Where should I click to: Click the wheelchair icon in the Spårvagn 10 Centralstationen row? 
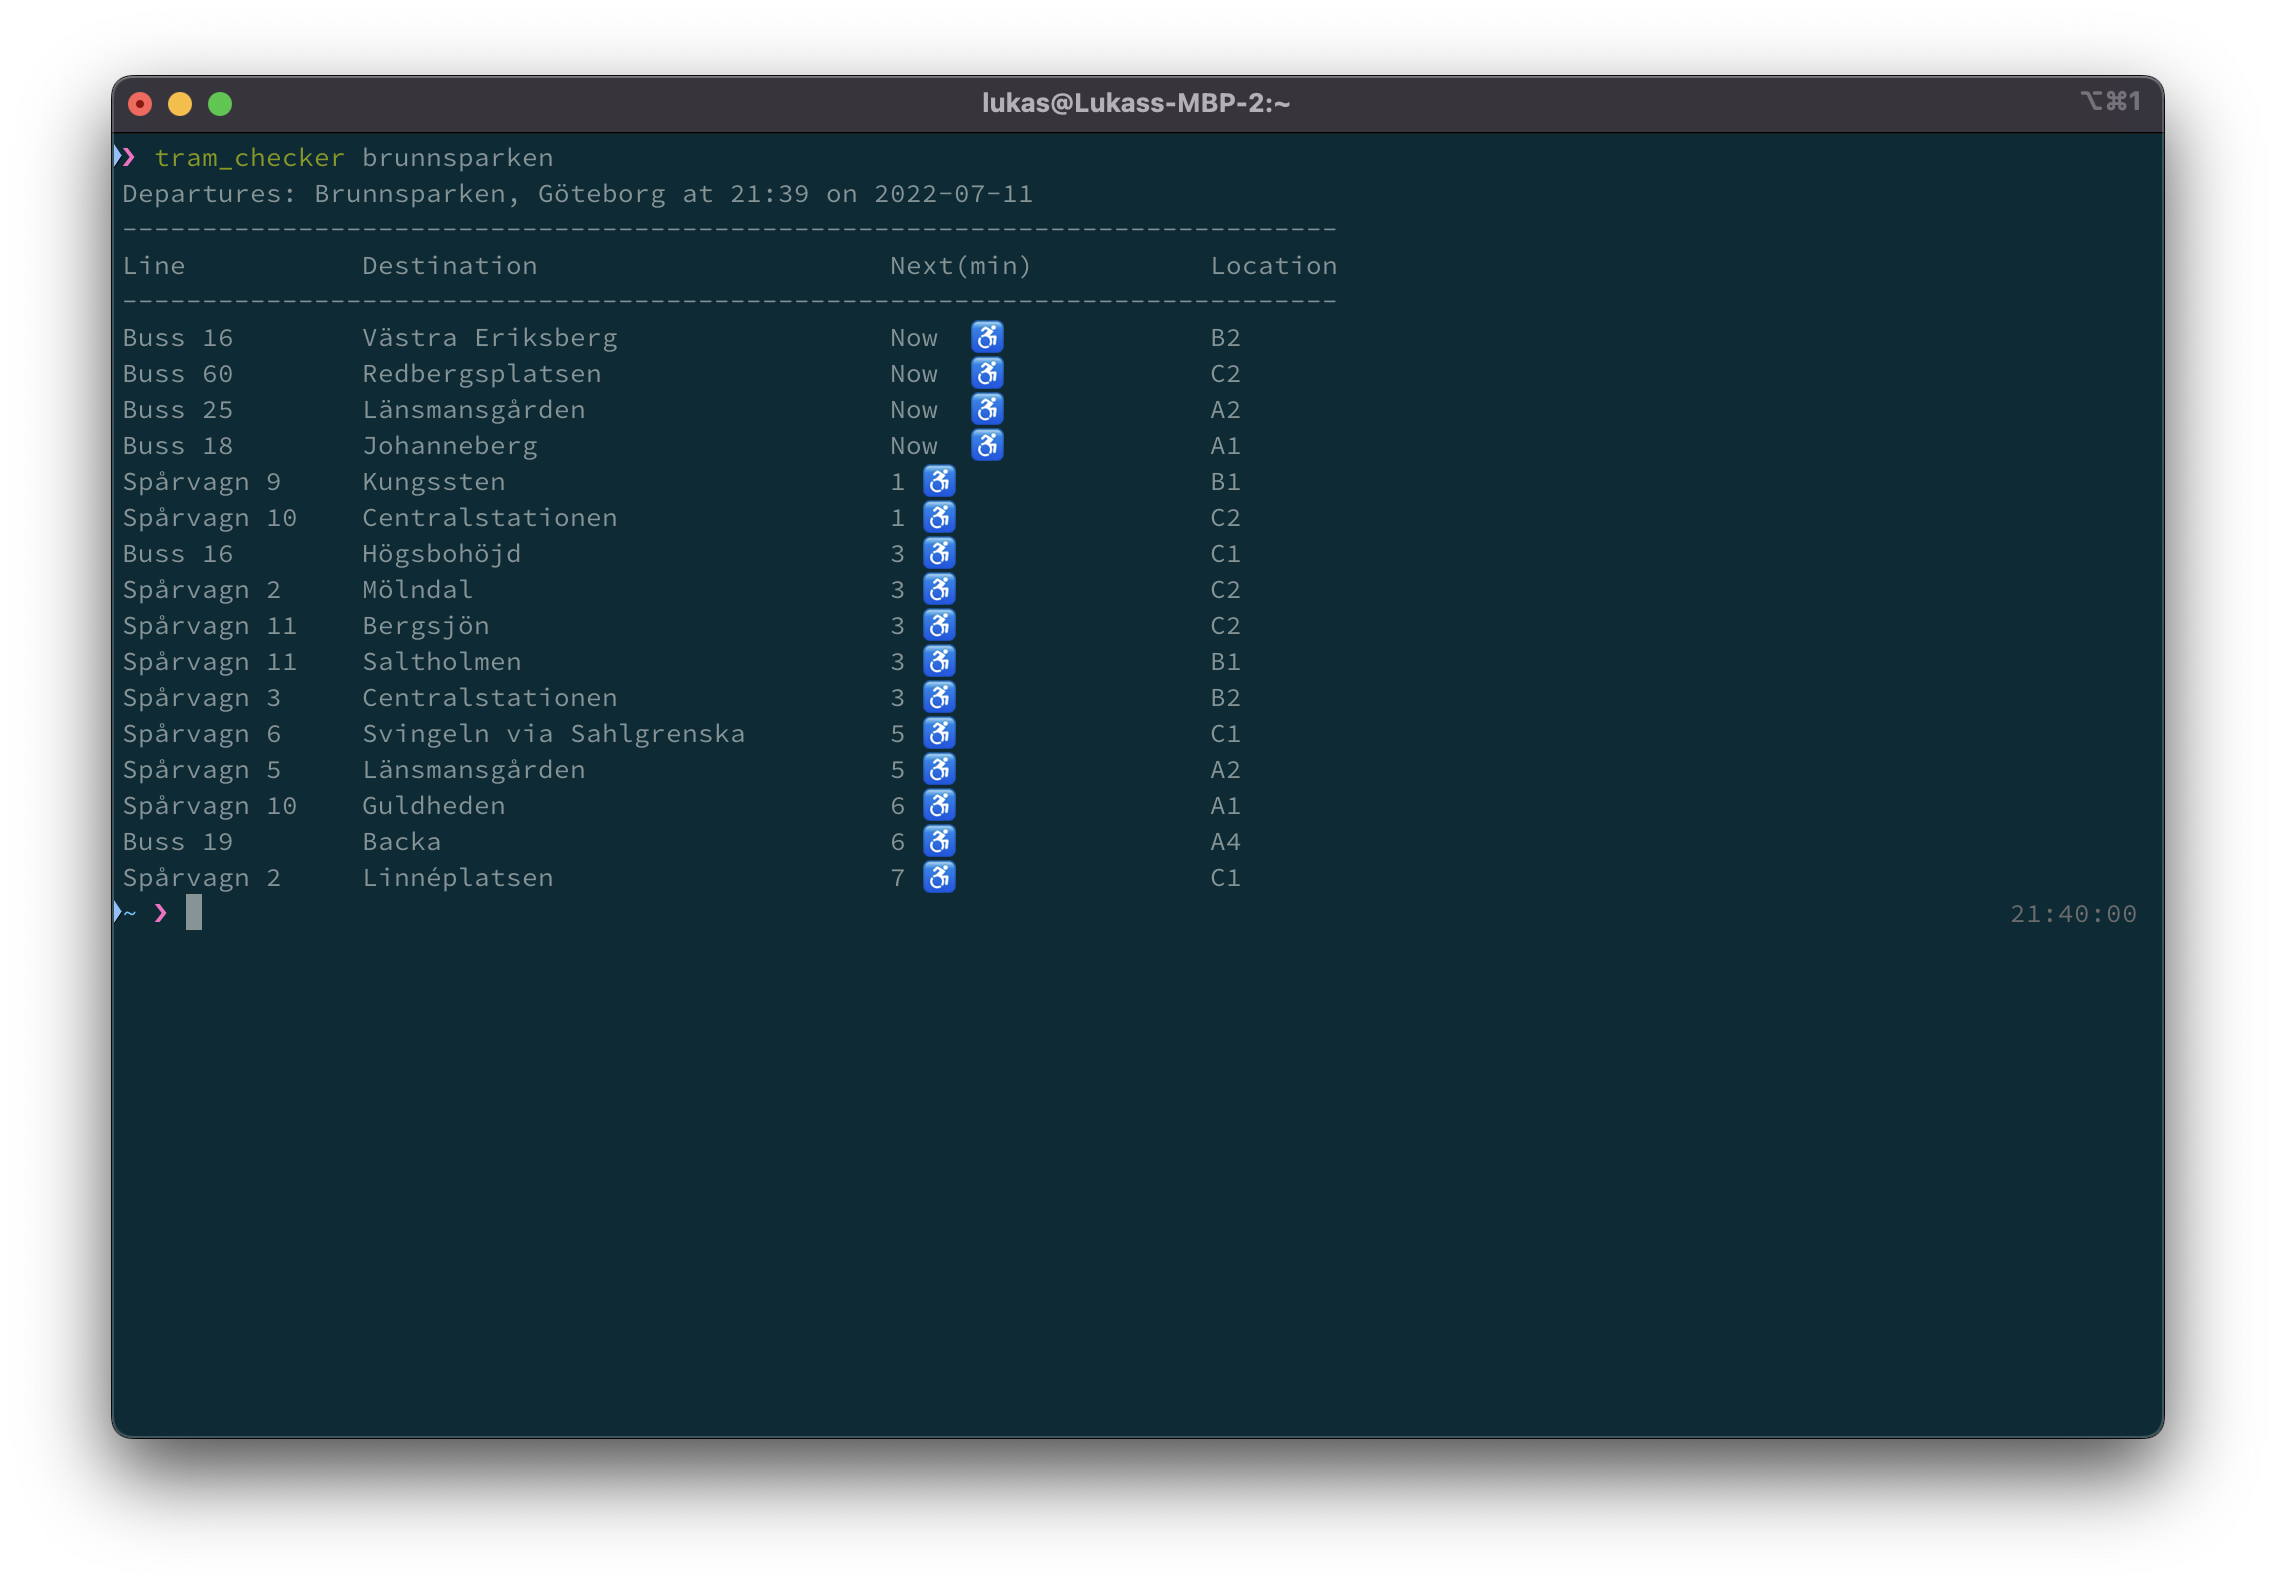939,517
